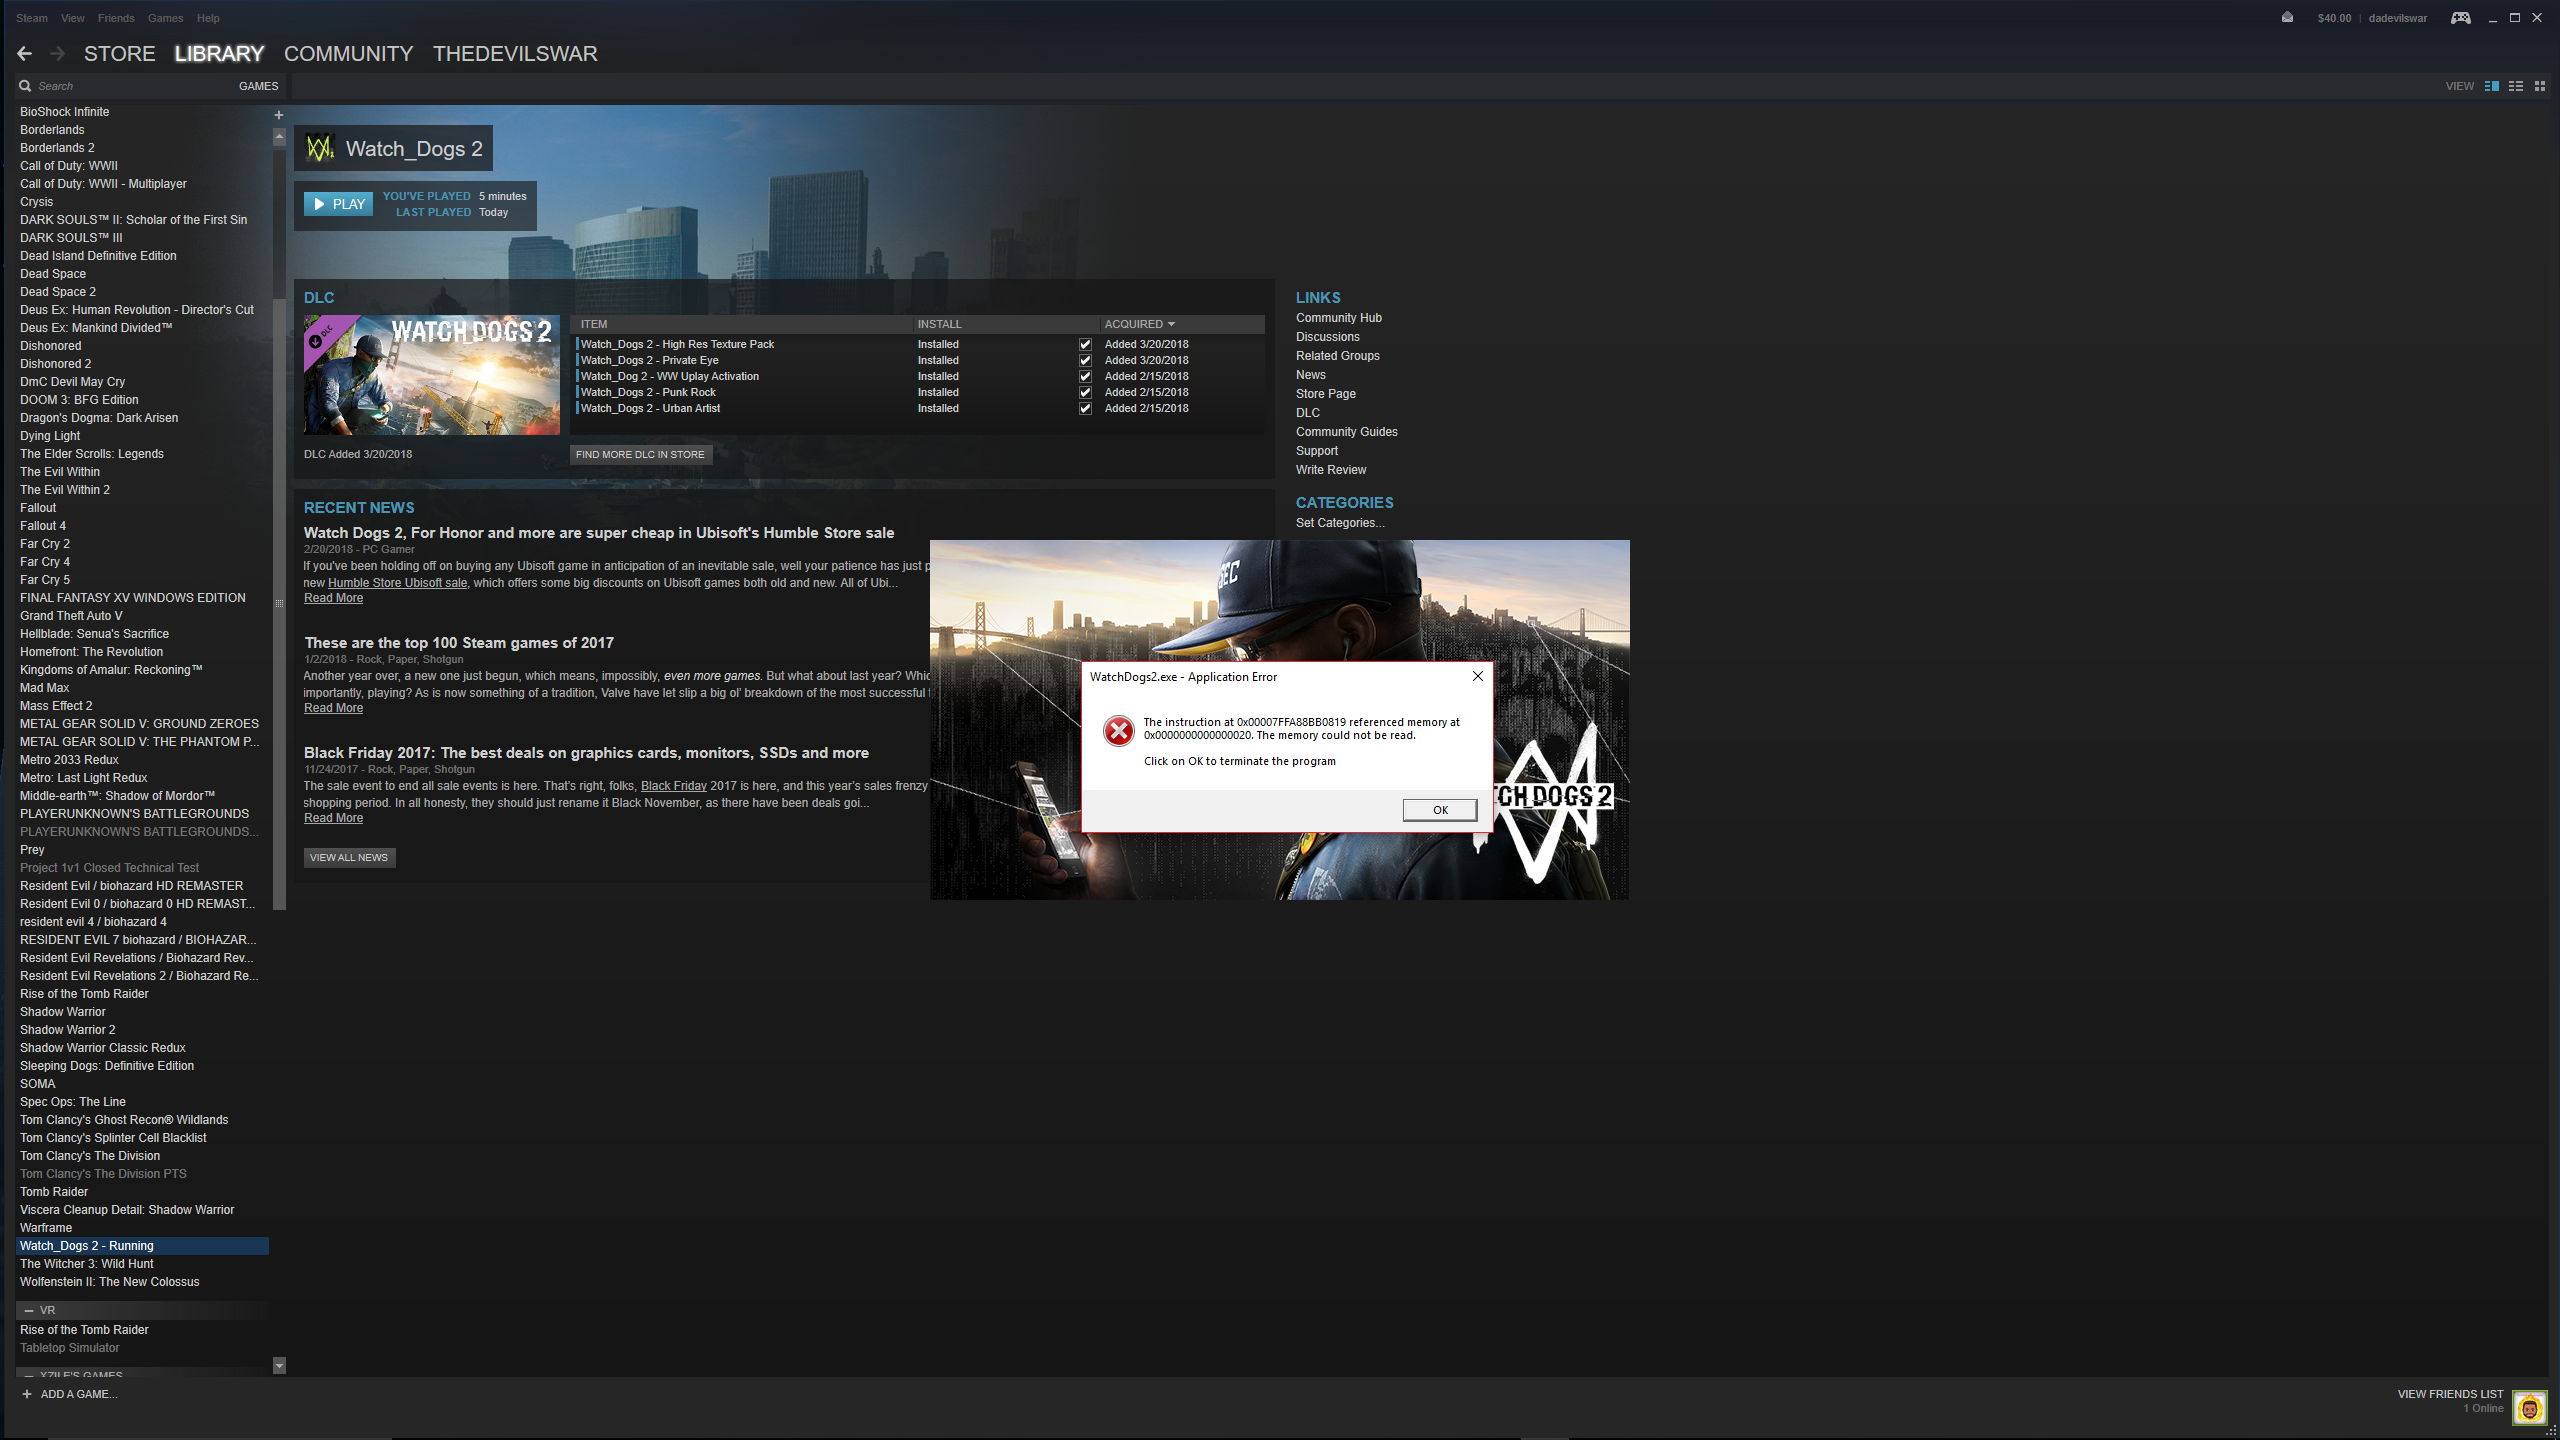Uncheck High Res Texture Pack DLC
This screenshot has width=2560, height=1440.
click(1085, 343)
